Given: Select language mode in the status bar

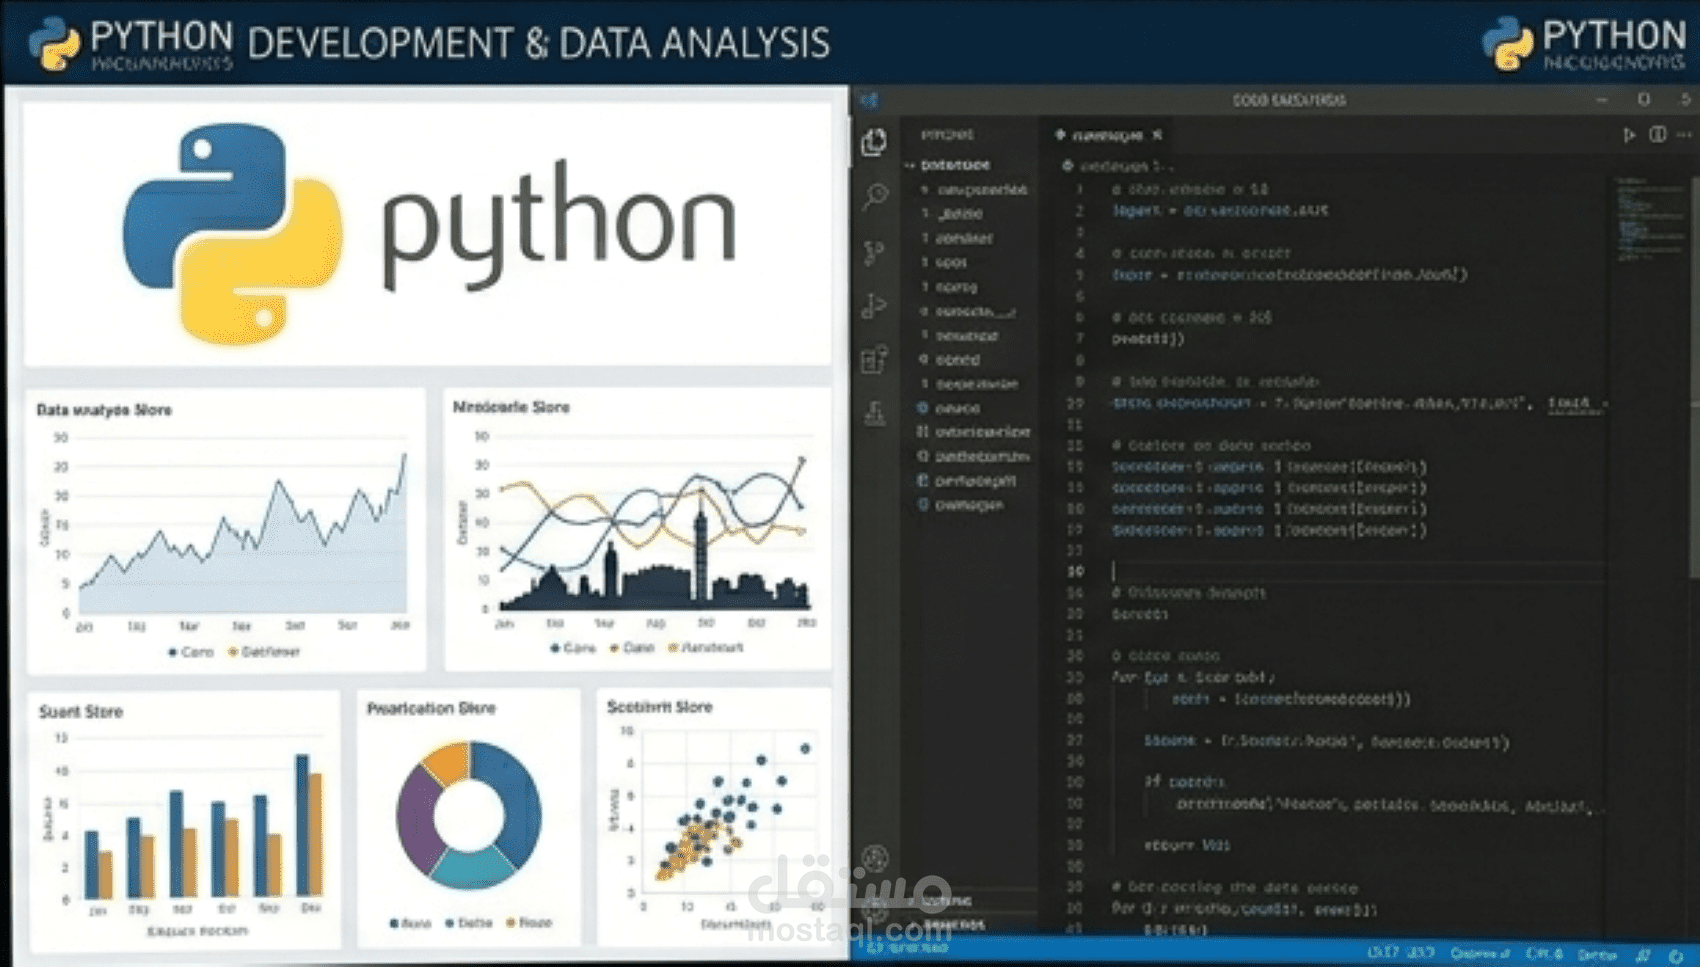Looking at the screenshot, I should [x=1597, y=954].
